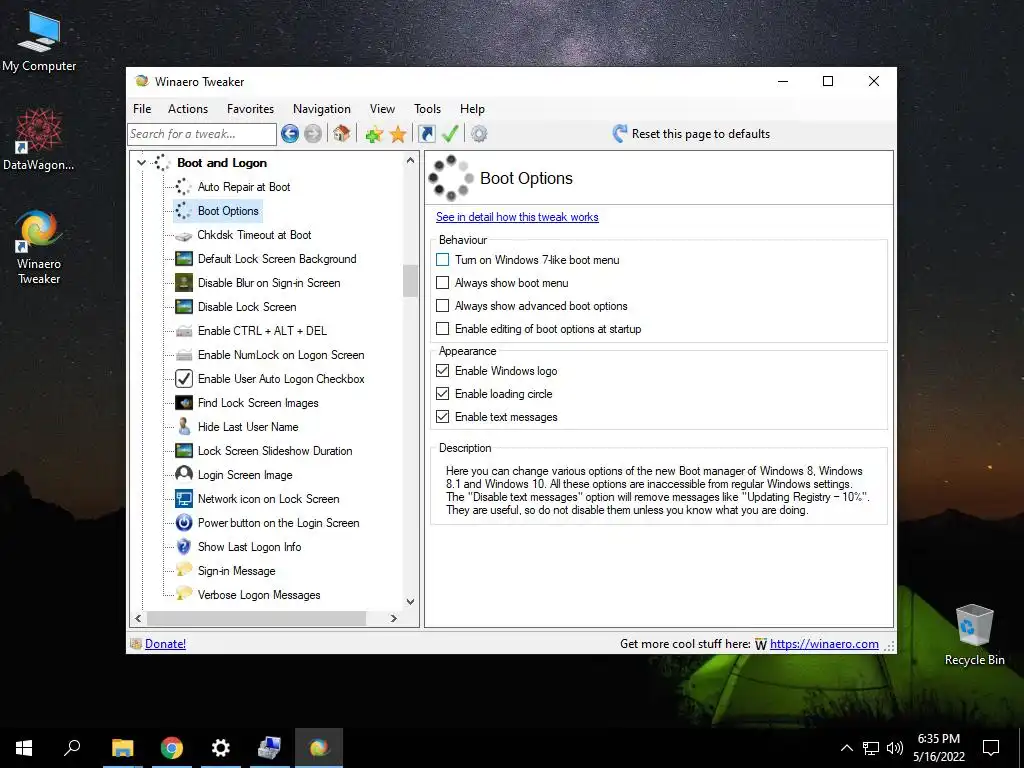Click Reset this page to defaults
The height and width of the screenshot is (768, 1024).
[691, 134]
